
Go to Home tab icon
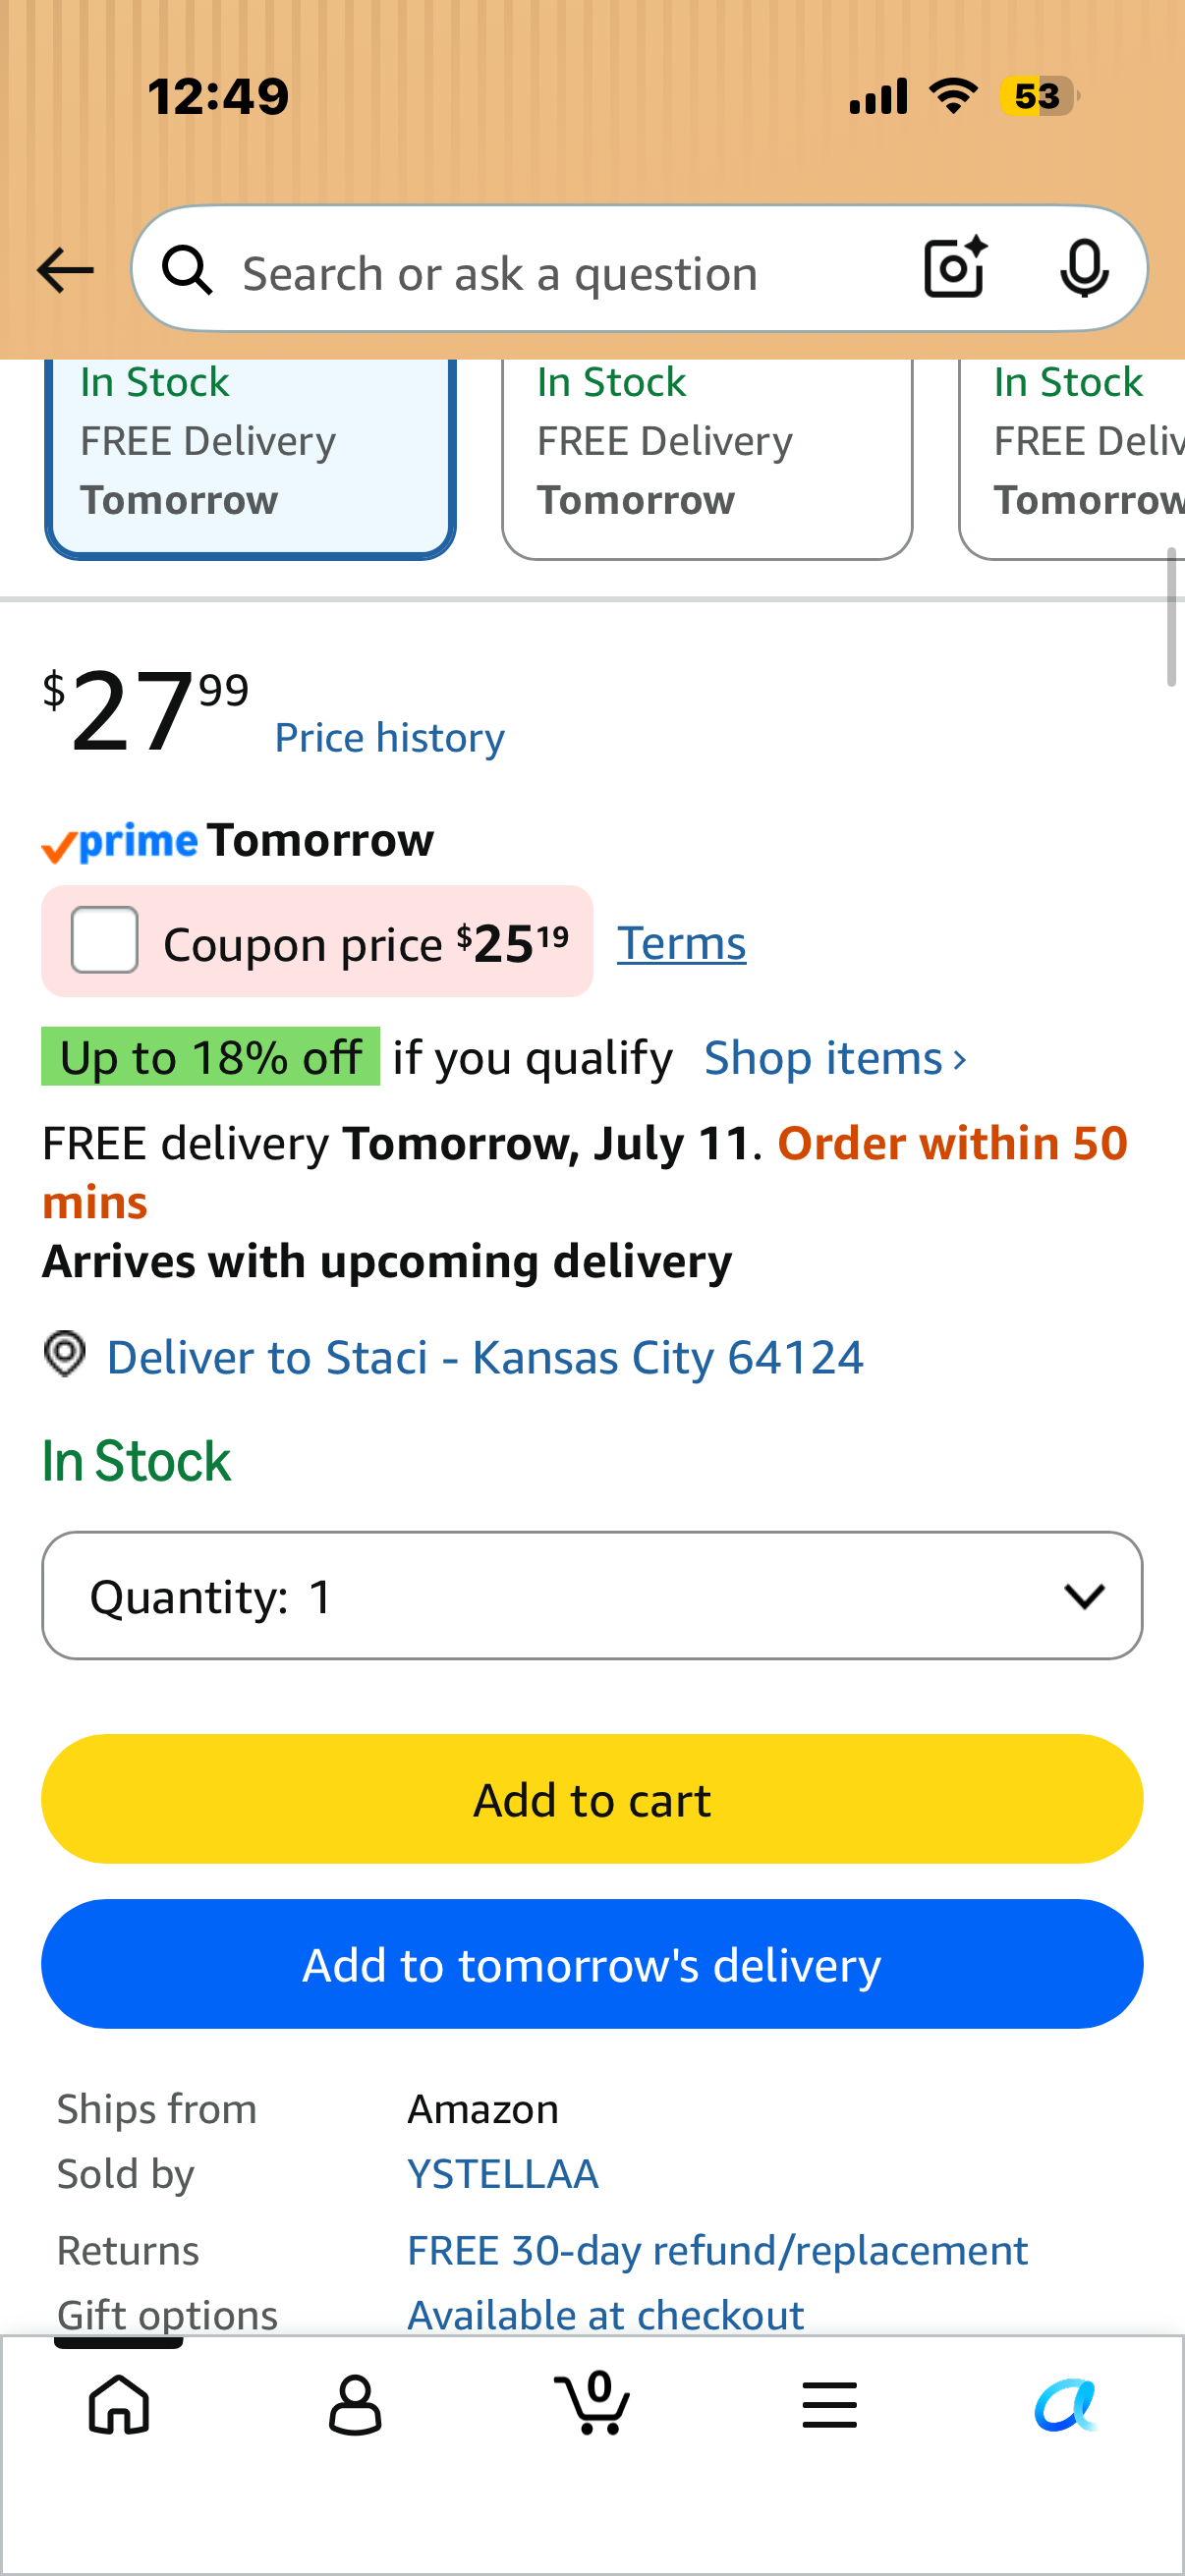[119, 2404]
